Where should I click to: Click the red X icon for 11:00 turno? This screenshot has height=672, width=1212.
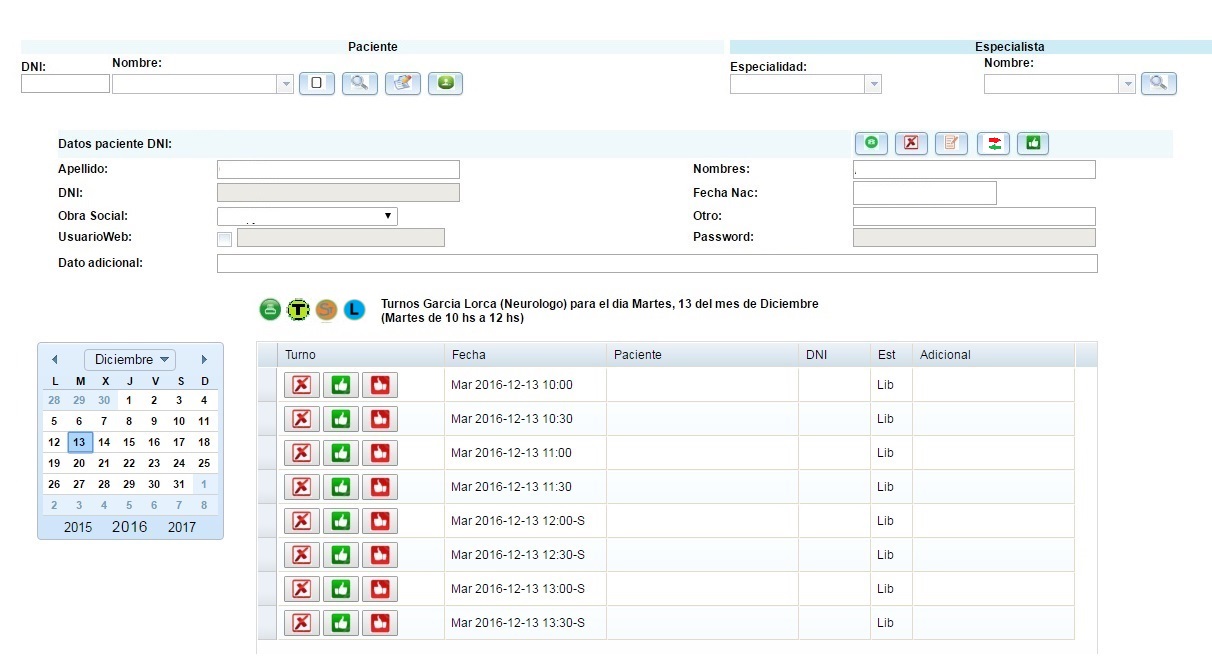302,453
